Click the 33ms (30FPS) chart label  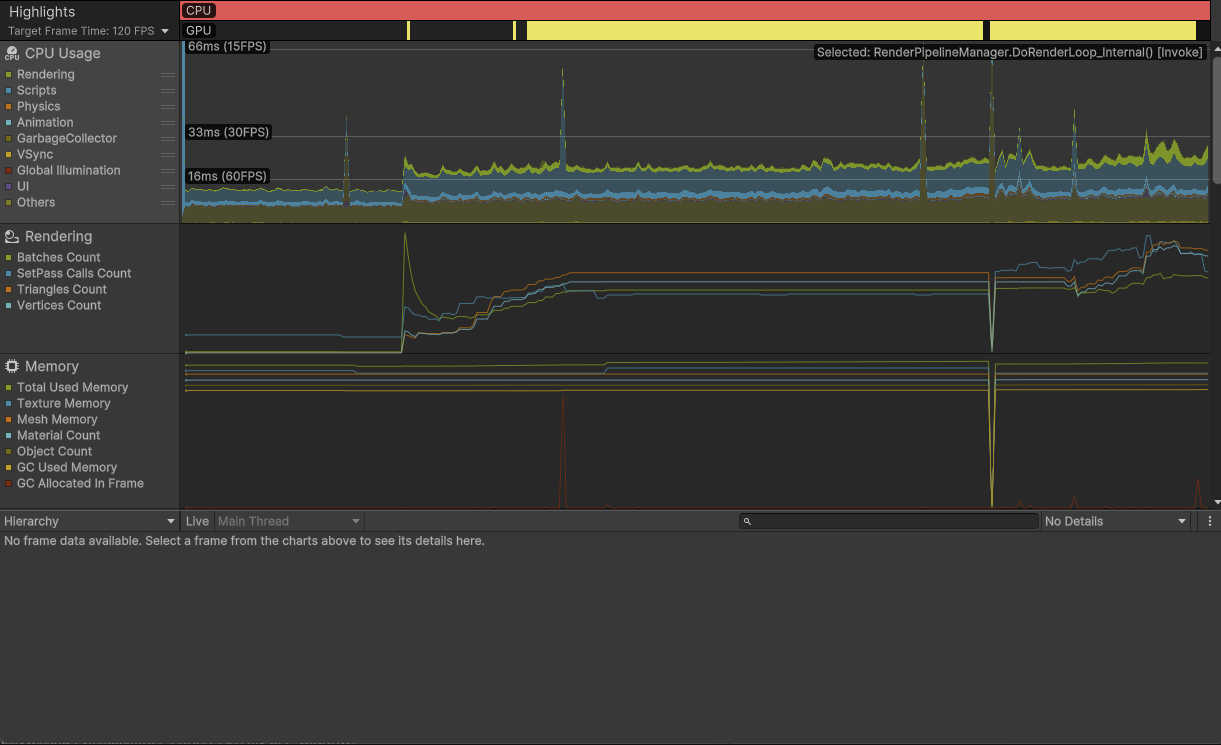tap(228, 132)
